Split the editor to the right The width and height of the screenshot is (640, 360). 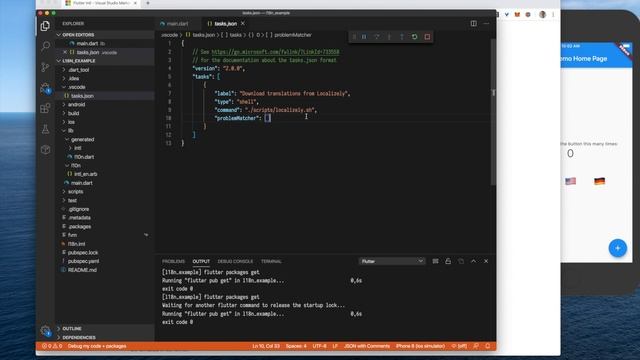click(473, 24)
